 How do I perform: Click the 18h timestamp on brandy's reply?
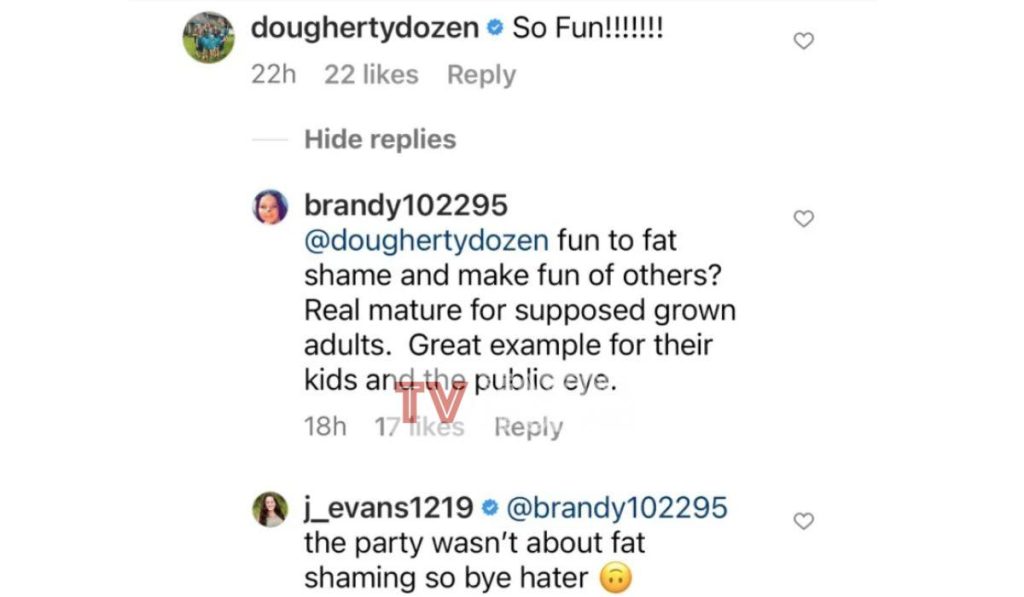325,427
